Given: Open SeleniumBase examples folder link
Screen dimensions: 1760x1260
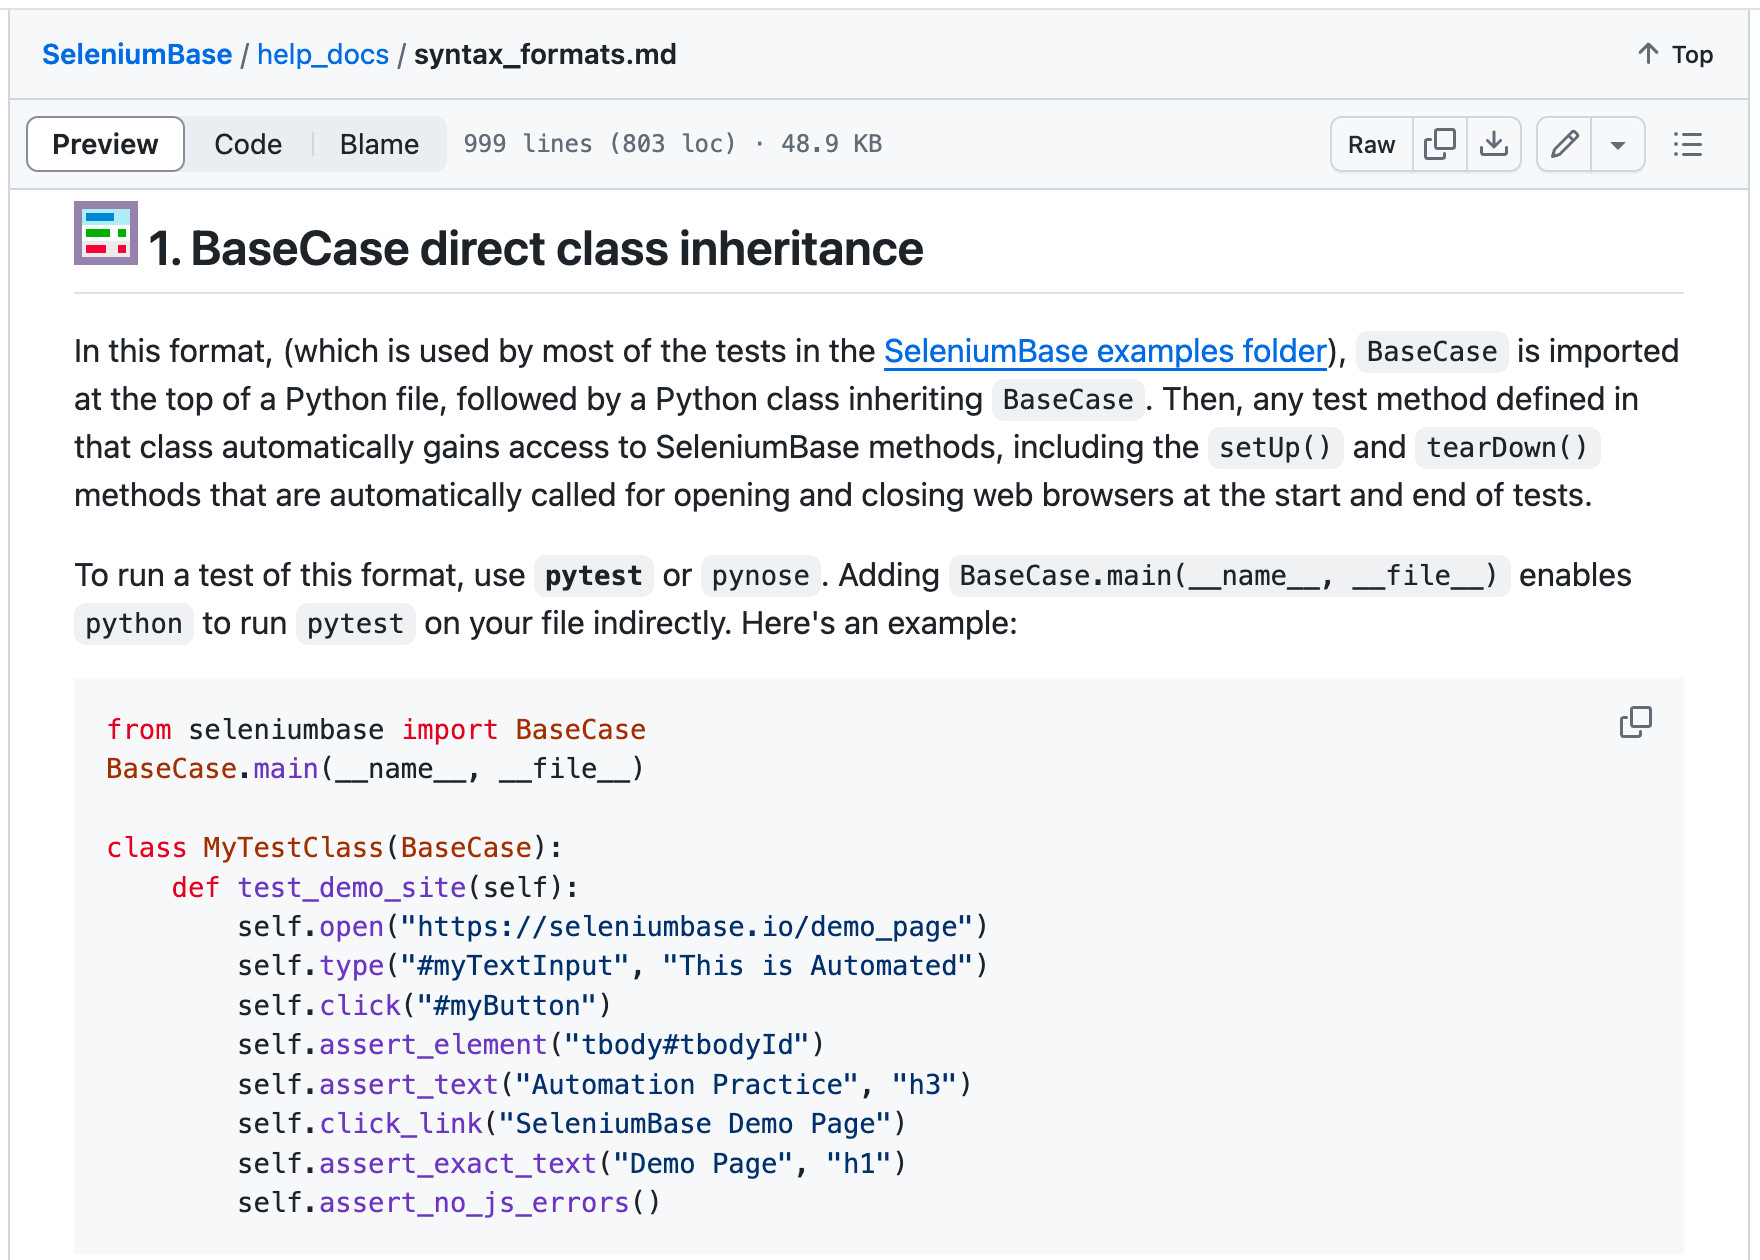Looking at the screenshot, I should 1105,351.
